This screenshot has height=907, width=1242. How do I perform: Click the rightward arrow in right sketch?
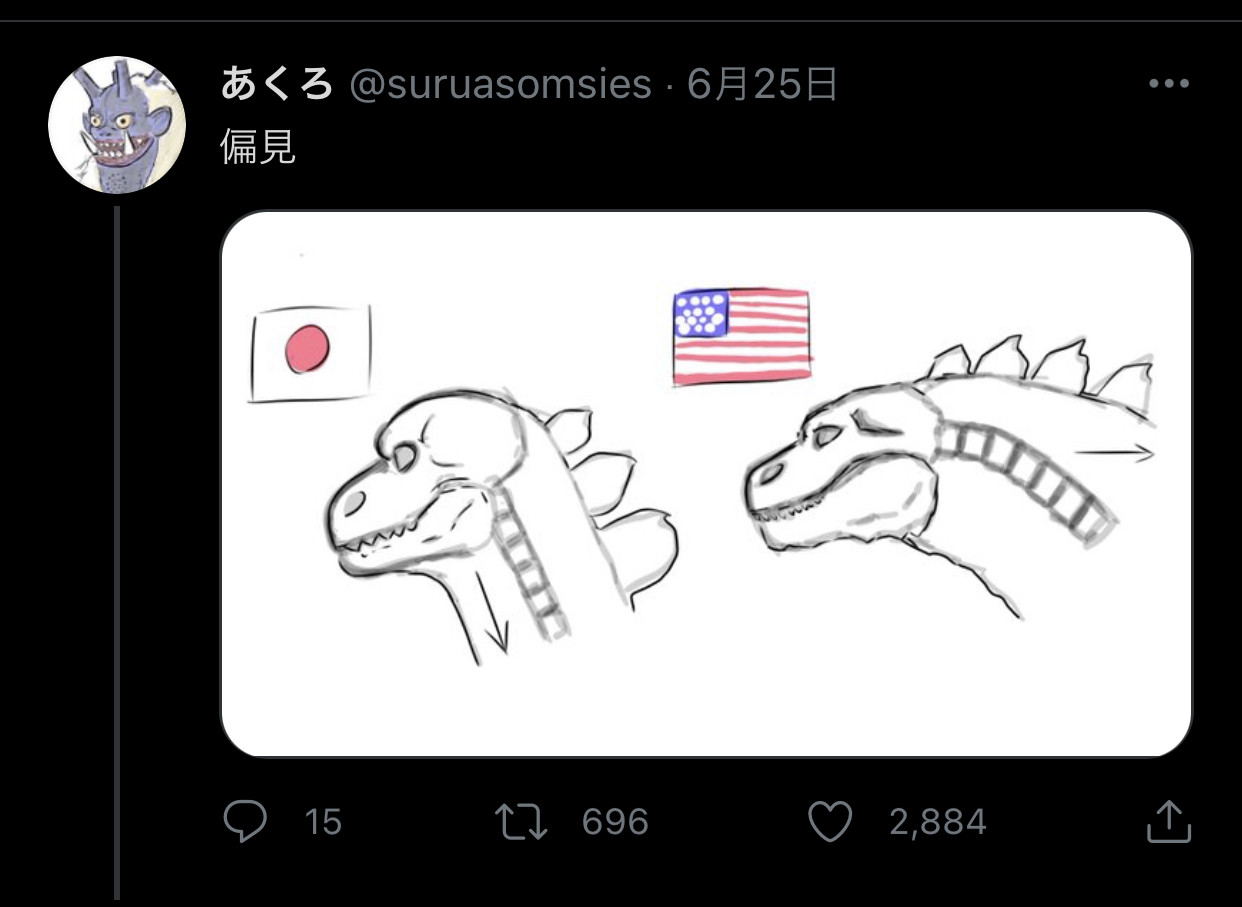[1115, 453]
